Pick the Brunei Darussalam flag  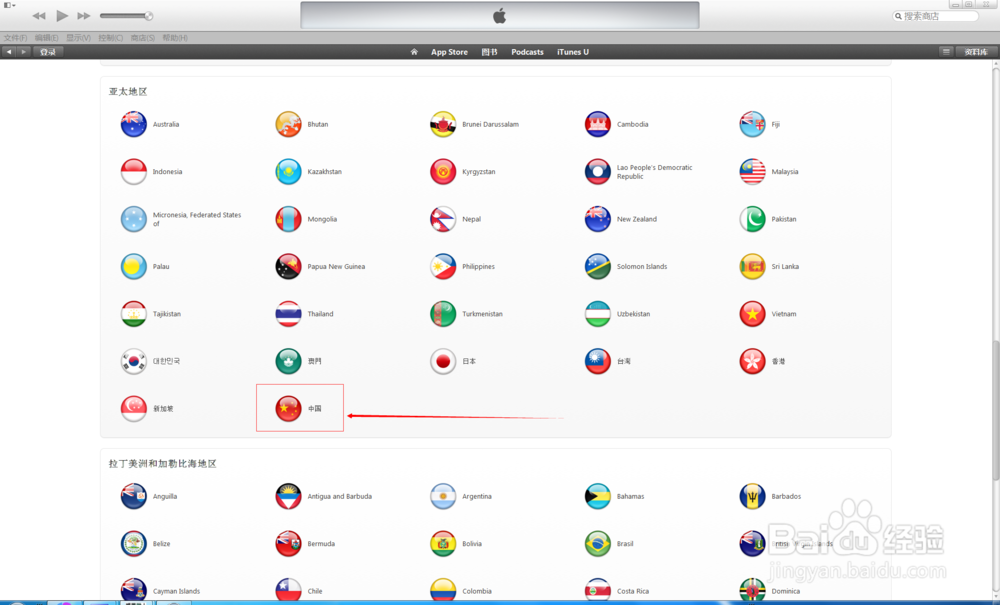[443, 124]
